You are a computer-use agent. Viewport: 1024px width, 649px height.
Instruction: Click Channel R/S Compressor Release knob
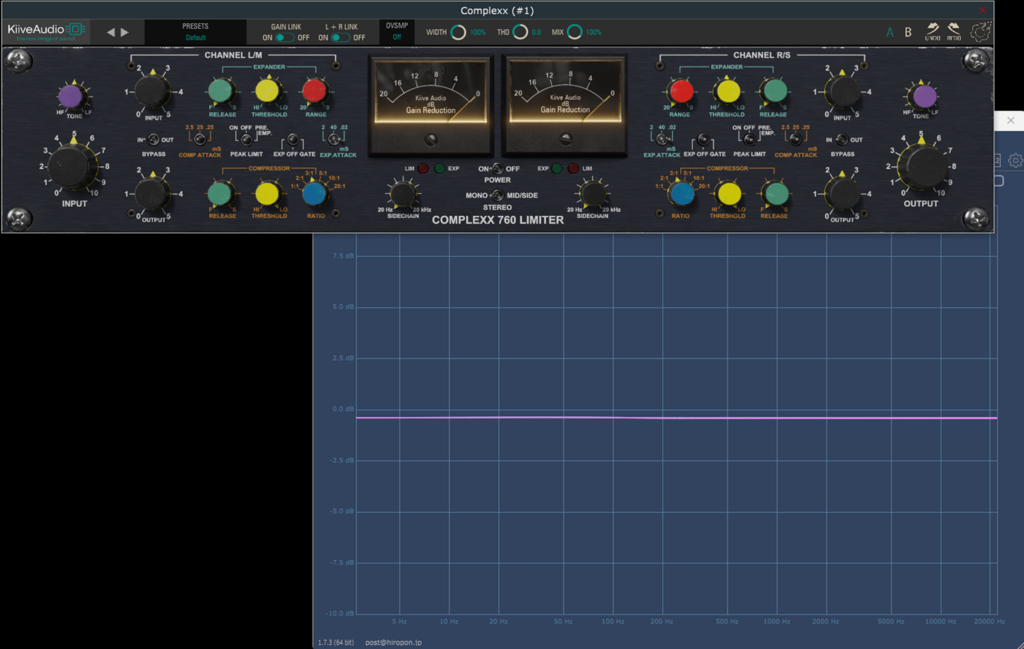tap(775, 194)
